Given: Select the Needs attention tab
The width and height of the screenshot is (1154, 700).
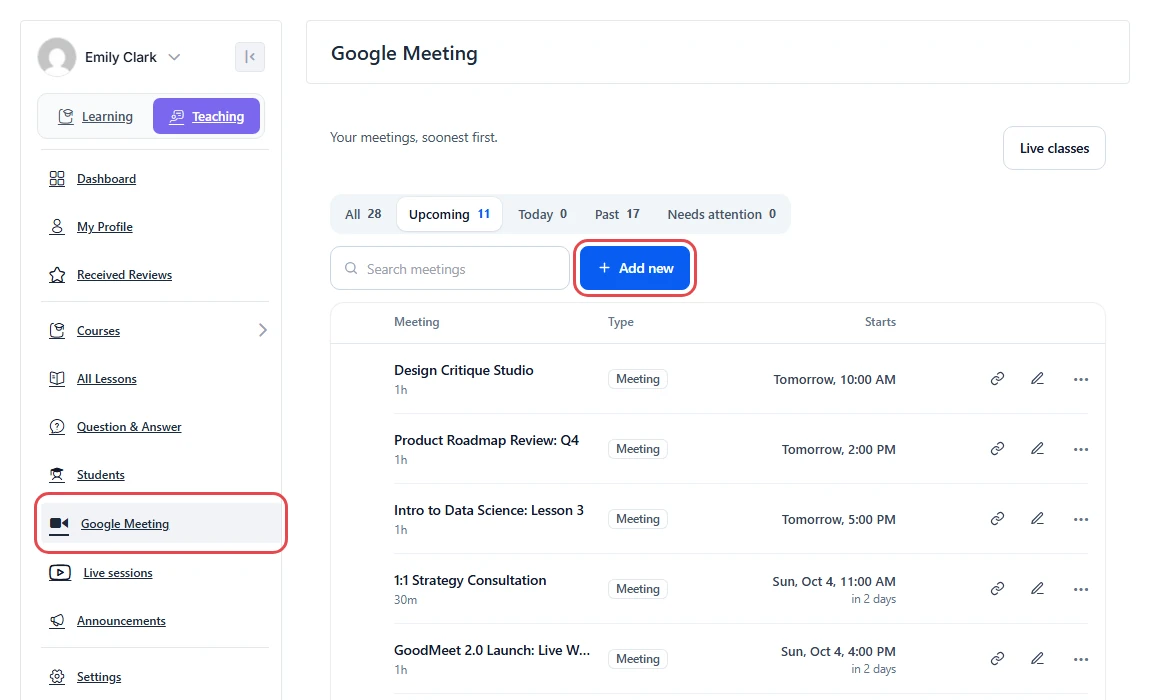Looking at the screenshot, I should coord(722,214).
